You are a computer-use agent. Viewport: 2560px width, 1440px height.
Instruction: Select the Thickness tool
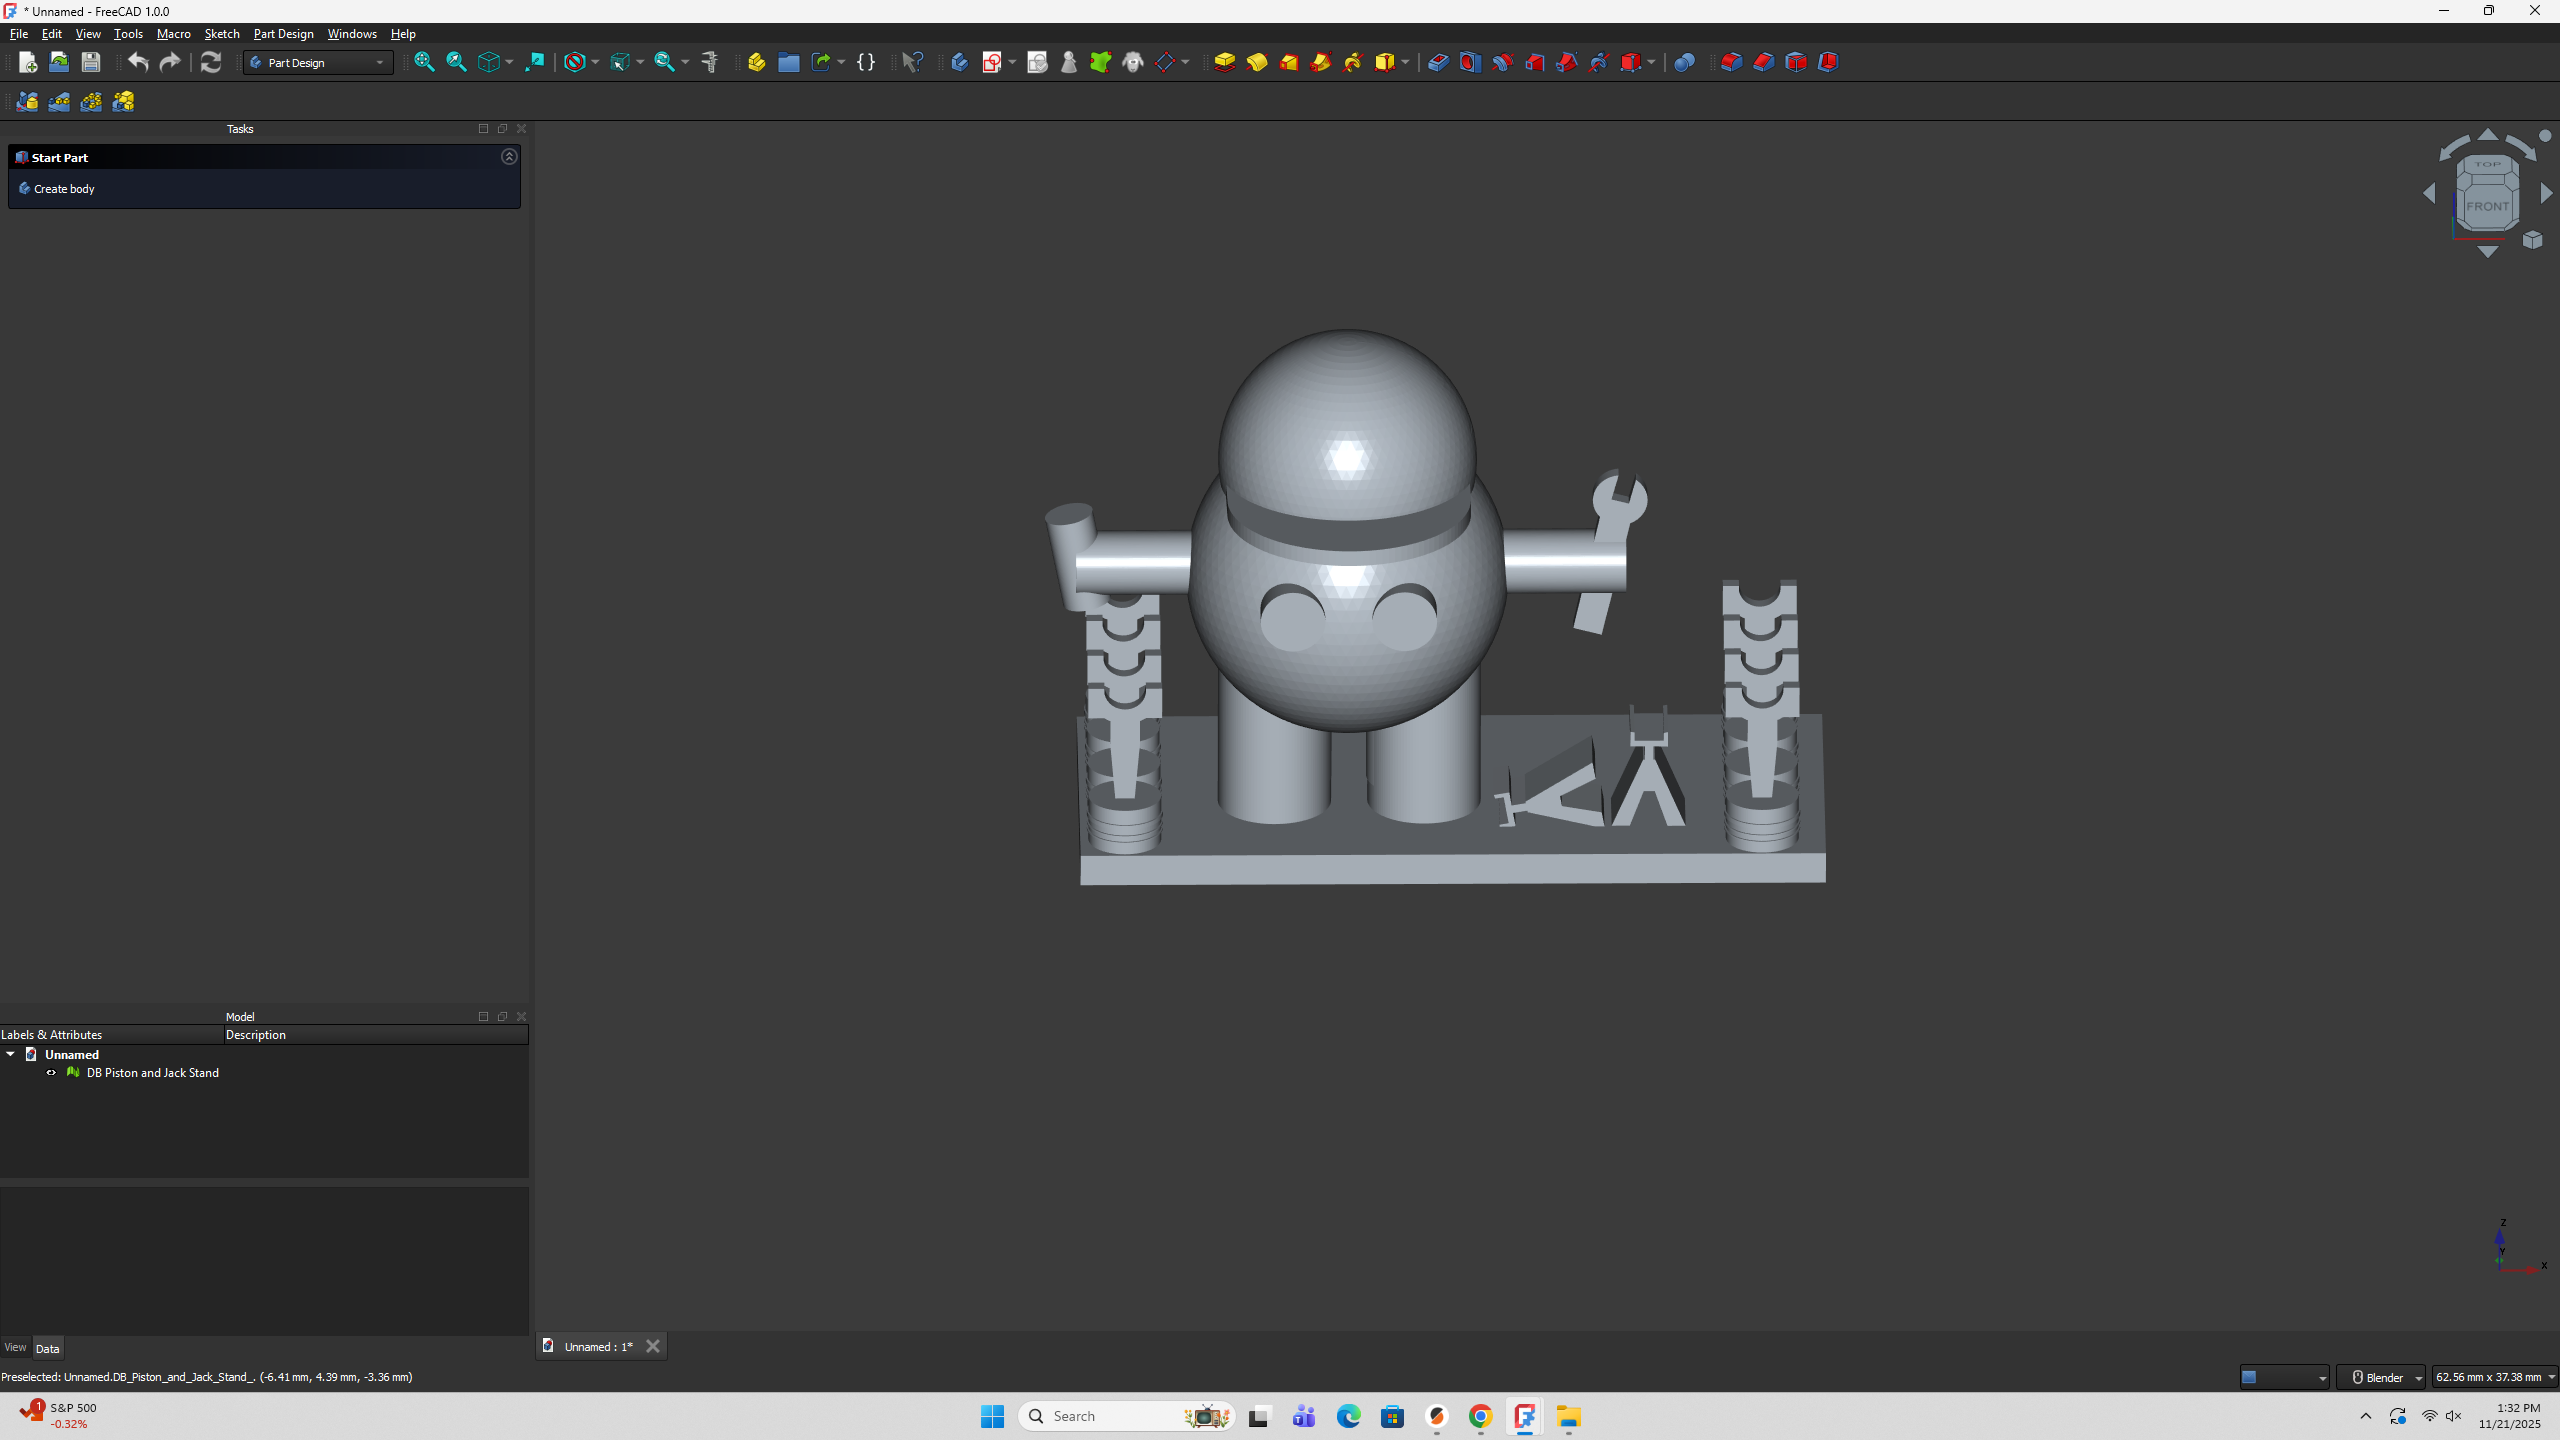tap(1828, 62)
